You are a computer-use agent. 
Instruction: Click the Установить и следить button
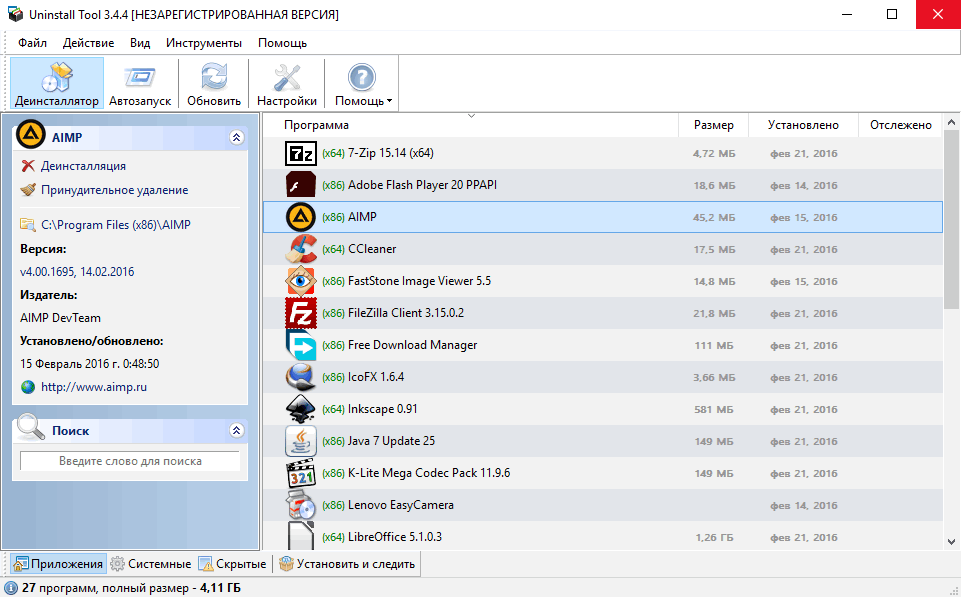click(348, 564)
